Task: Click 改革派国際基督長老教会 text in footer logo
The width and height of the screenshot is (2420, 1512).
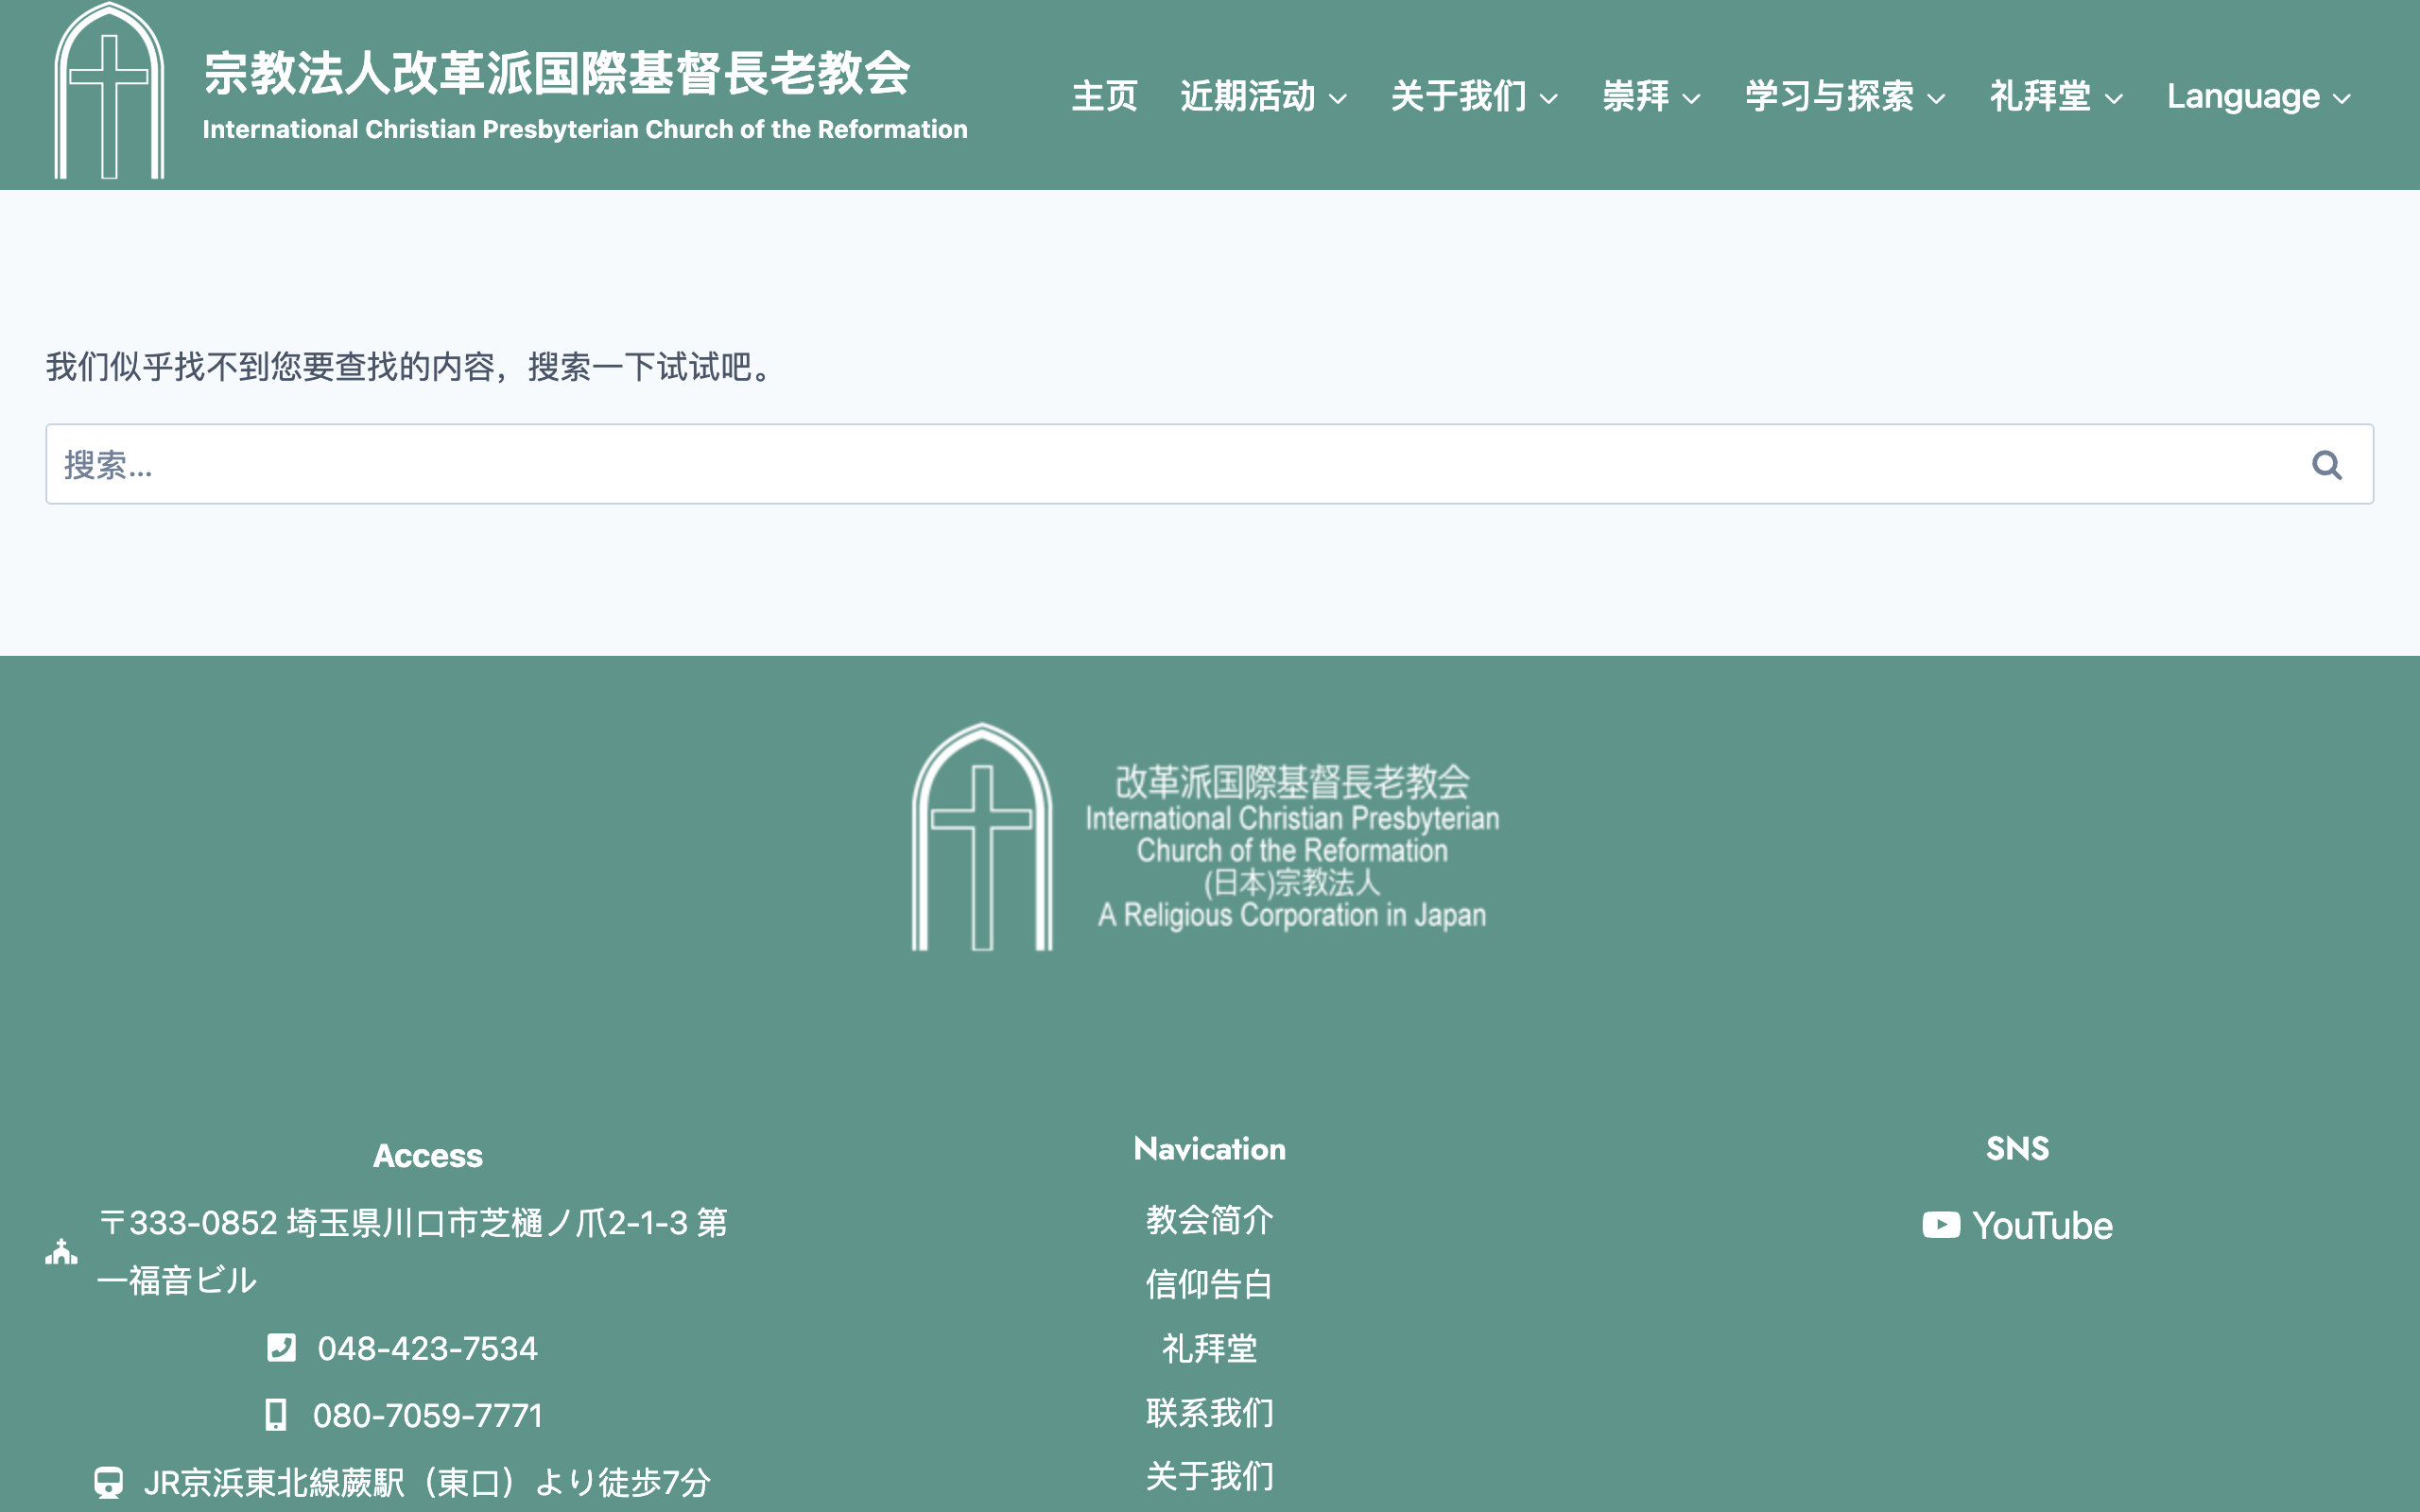Action: [1292, 782]
